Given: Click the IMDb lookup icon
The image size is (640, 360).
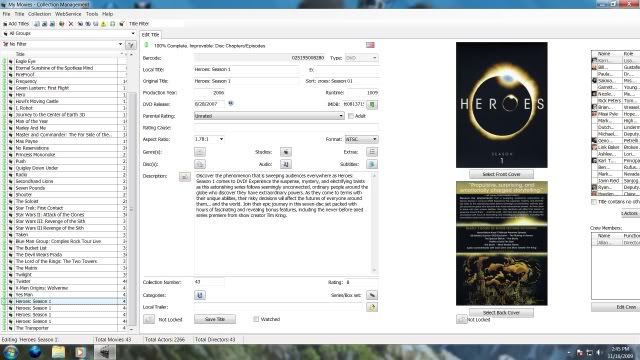Looking at the screenshot, I should click(x=372, y=104).
